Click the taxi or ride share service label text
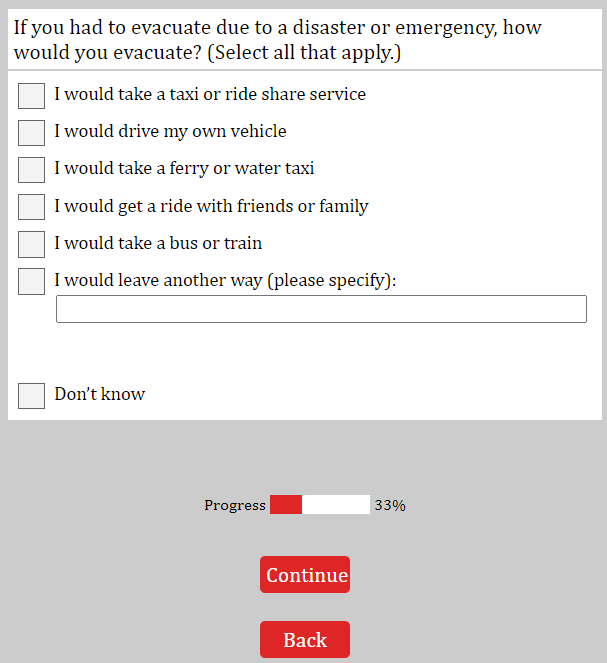 210,95
